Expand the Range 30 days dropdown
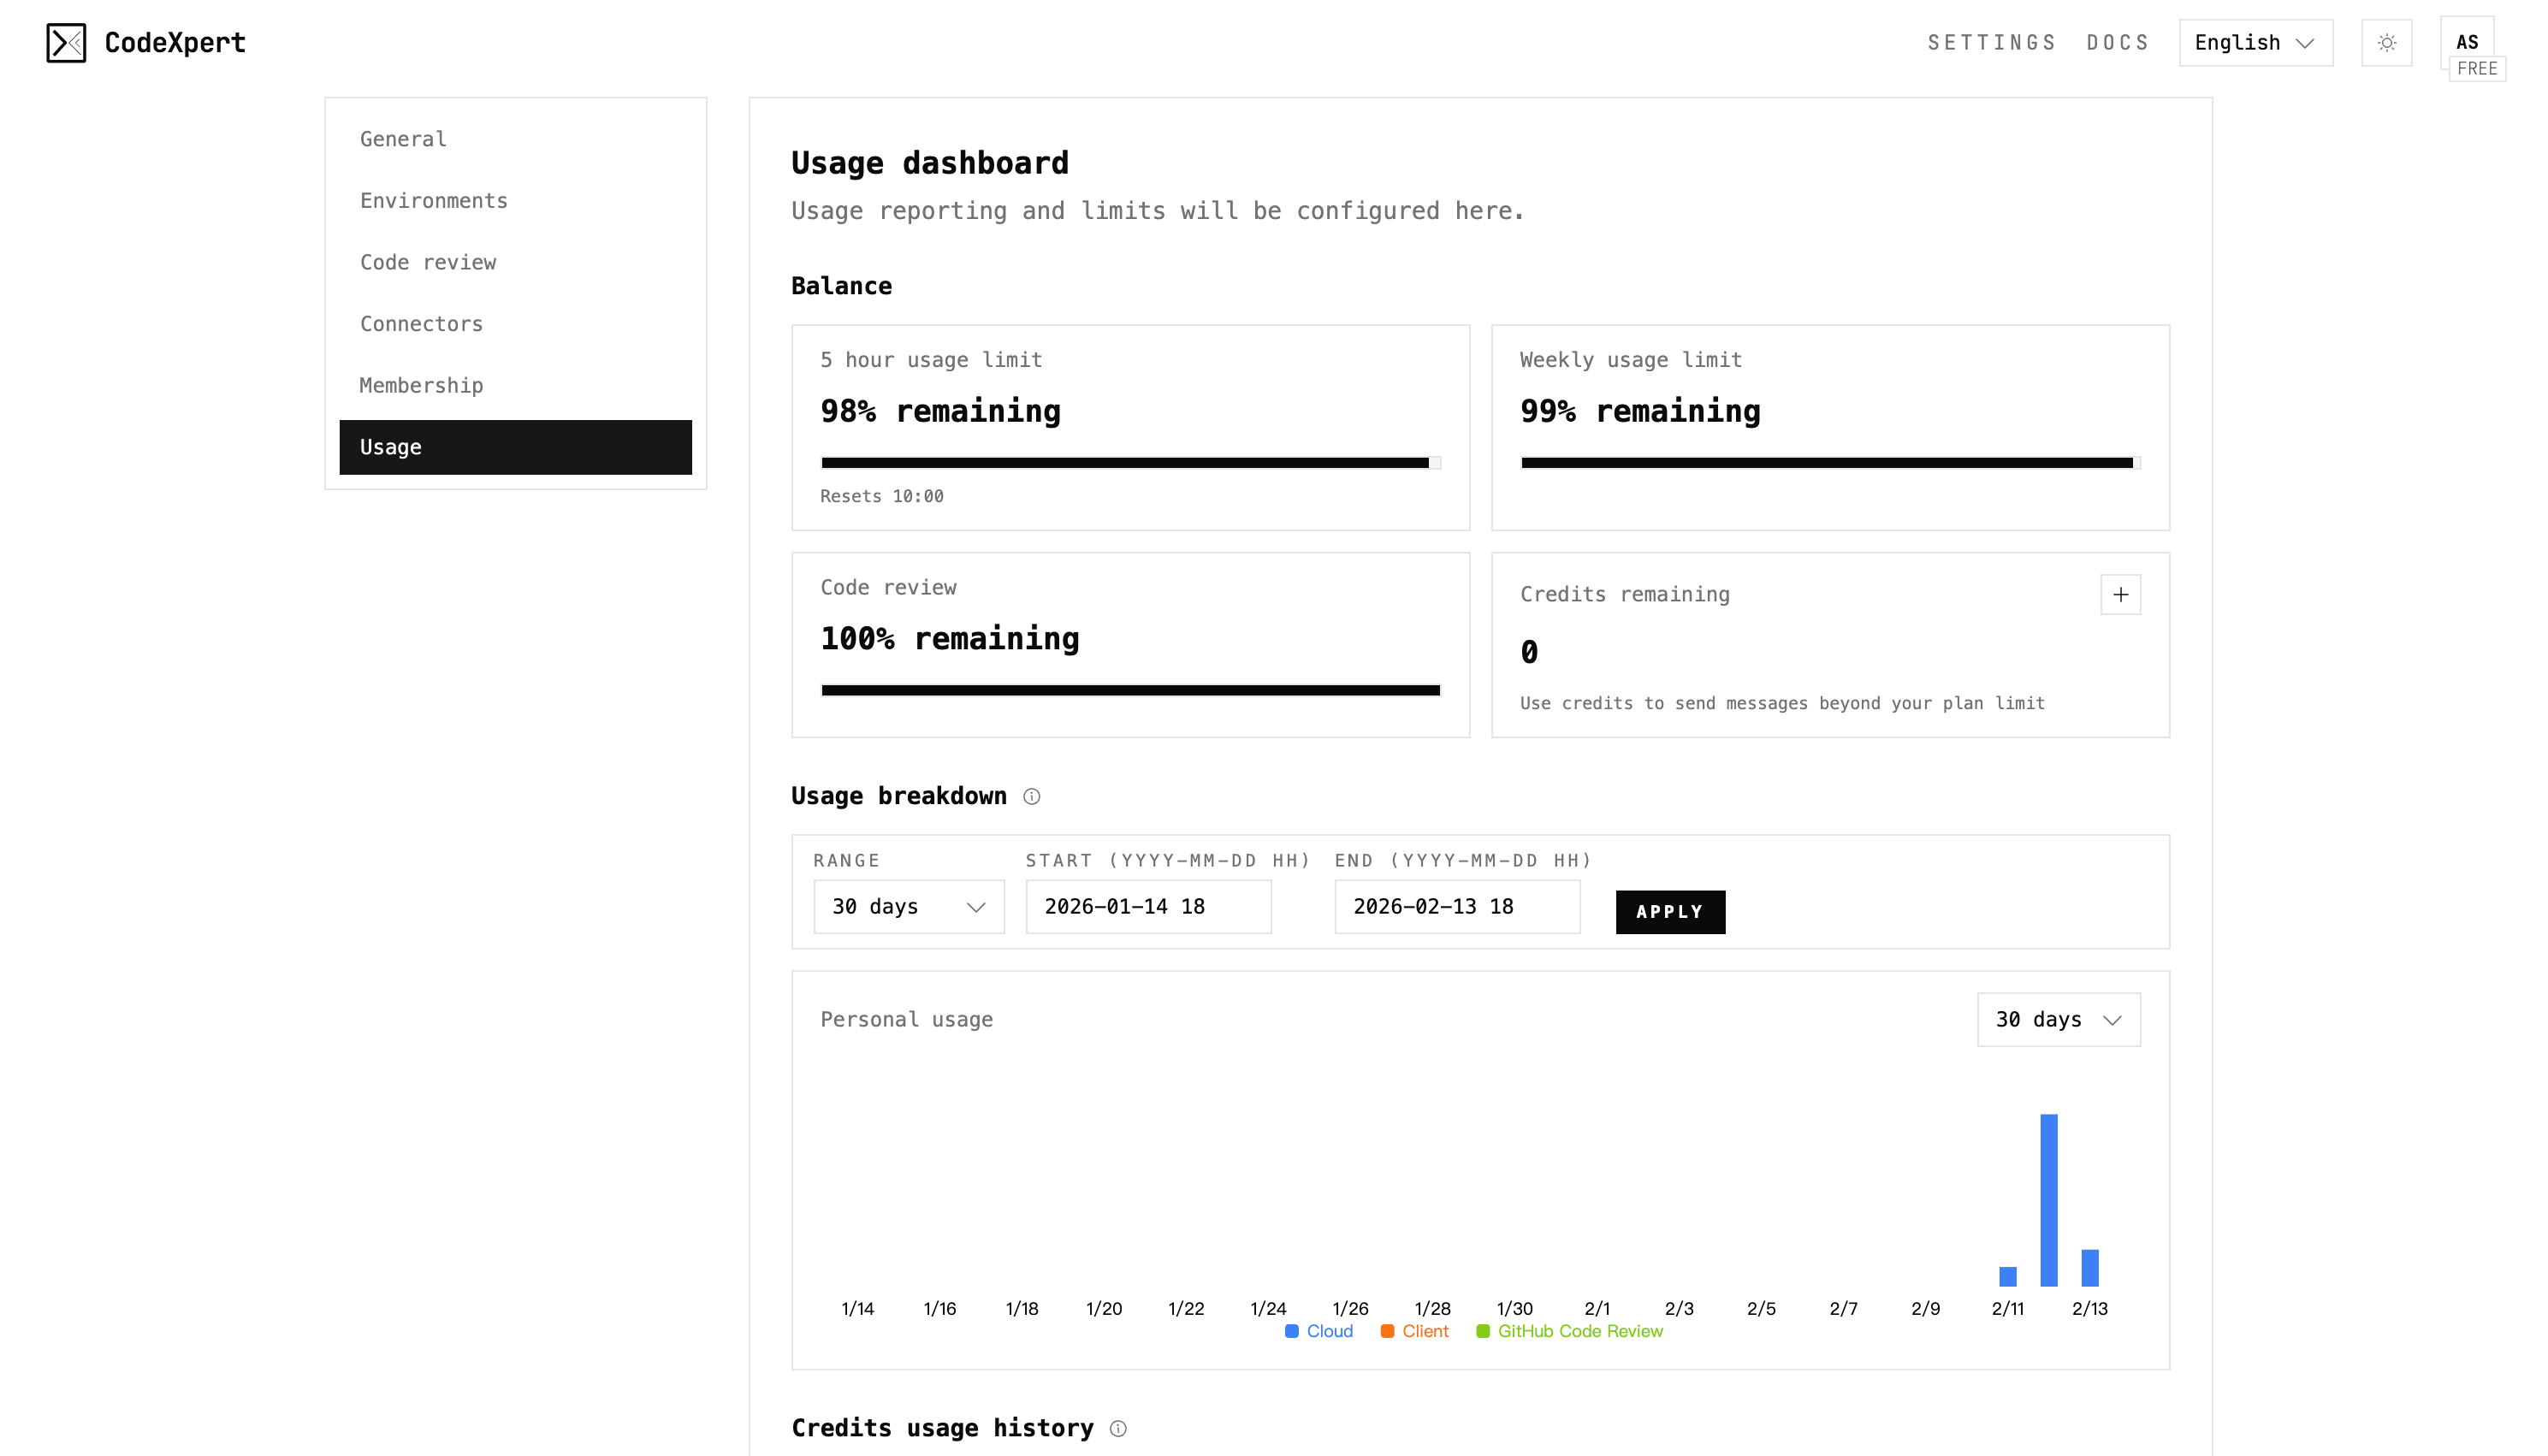Image resolution: width=2548 pixels, height=1456 pixels. click(908, 906)
